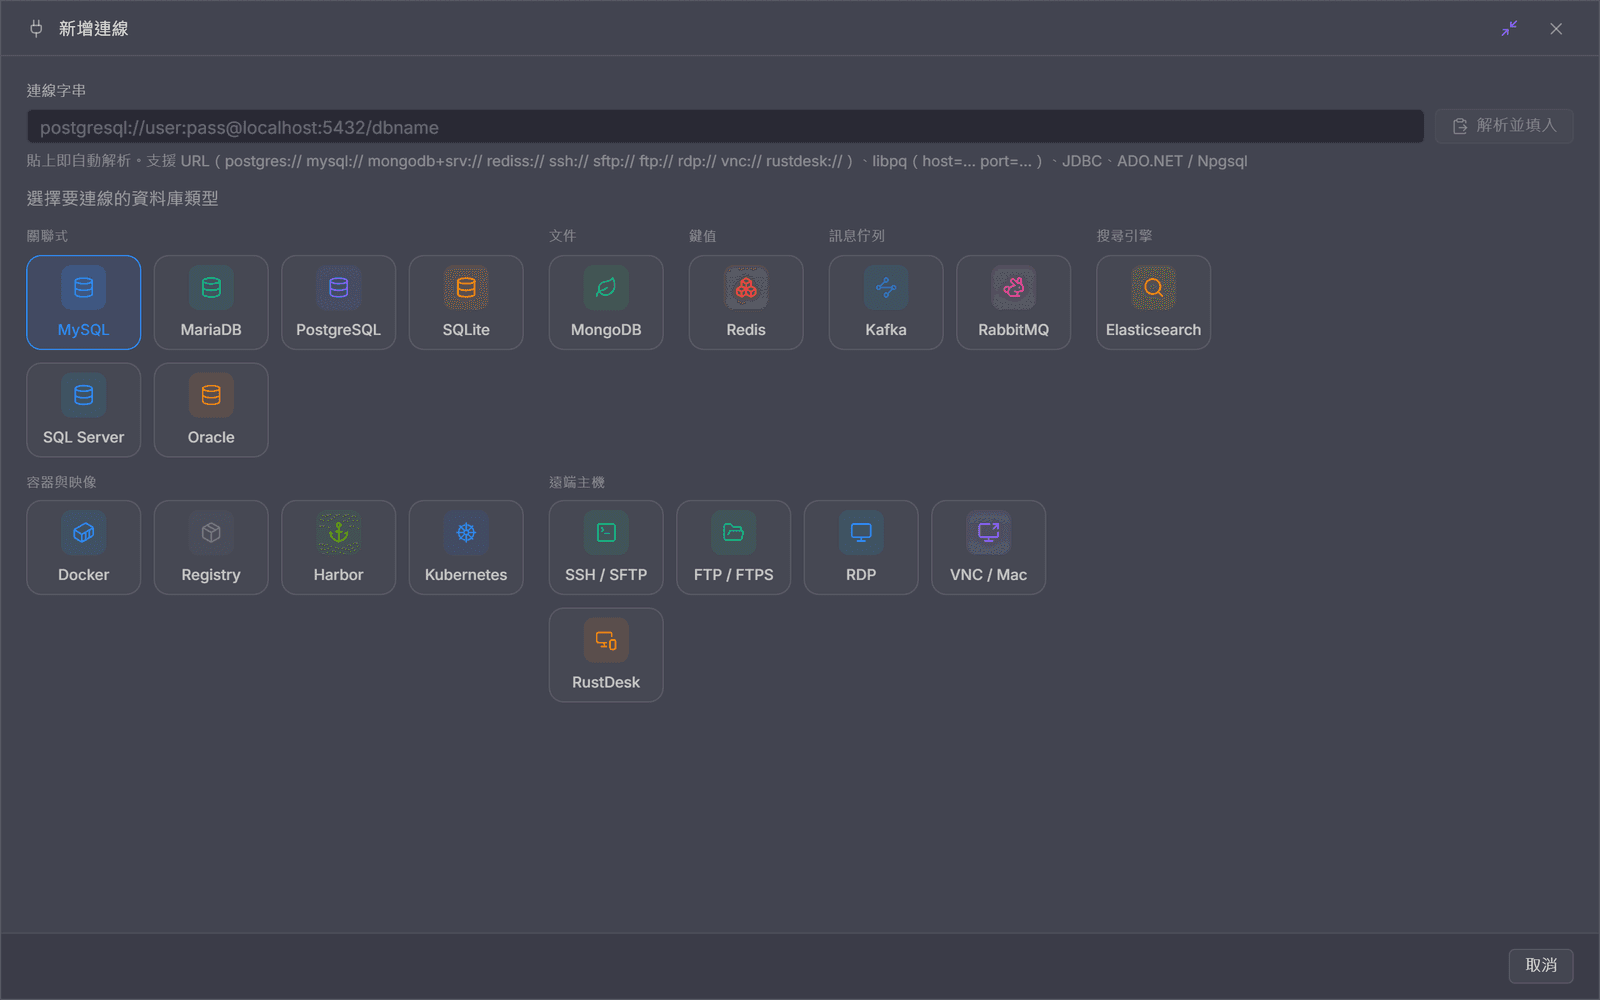Viewport: 1600px width, 1000px height.
Task: Pick the Kafka message queue tile
Action: pos(886,302)
